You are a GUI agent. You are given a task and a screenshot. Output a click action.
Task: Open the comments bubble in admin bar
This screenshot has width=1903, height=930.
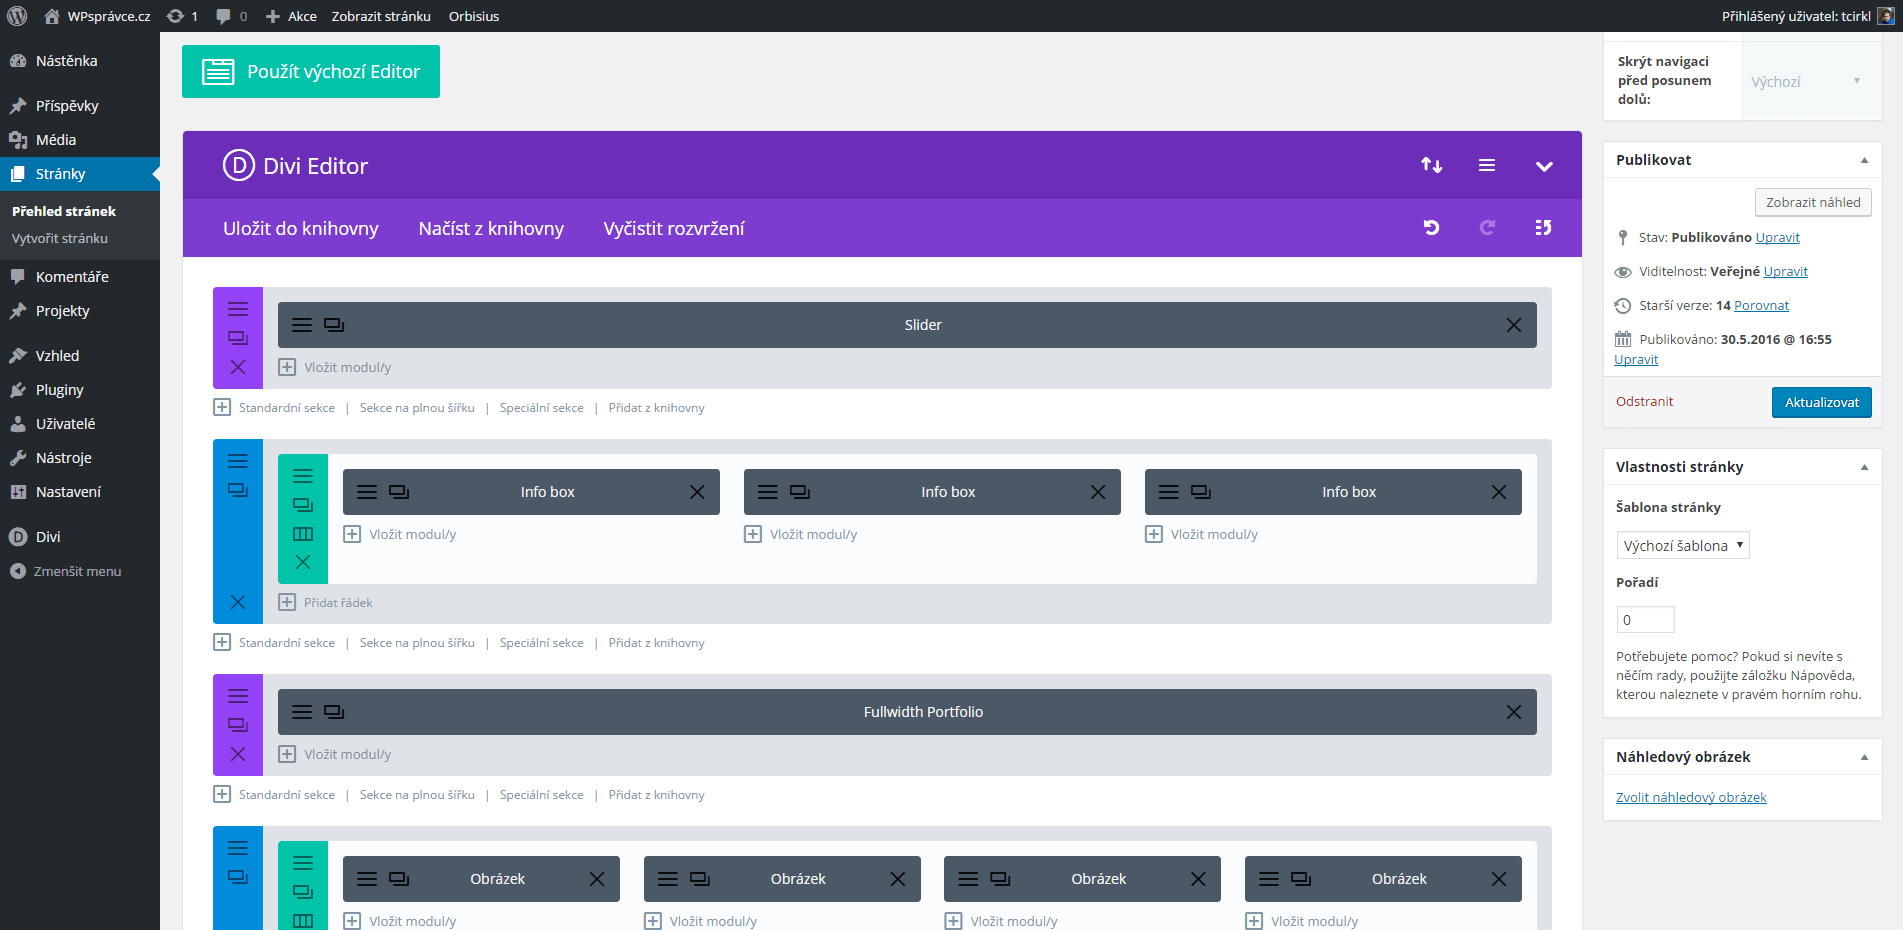point(231,16)
